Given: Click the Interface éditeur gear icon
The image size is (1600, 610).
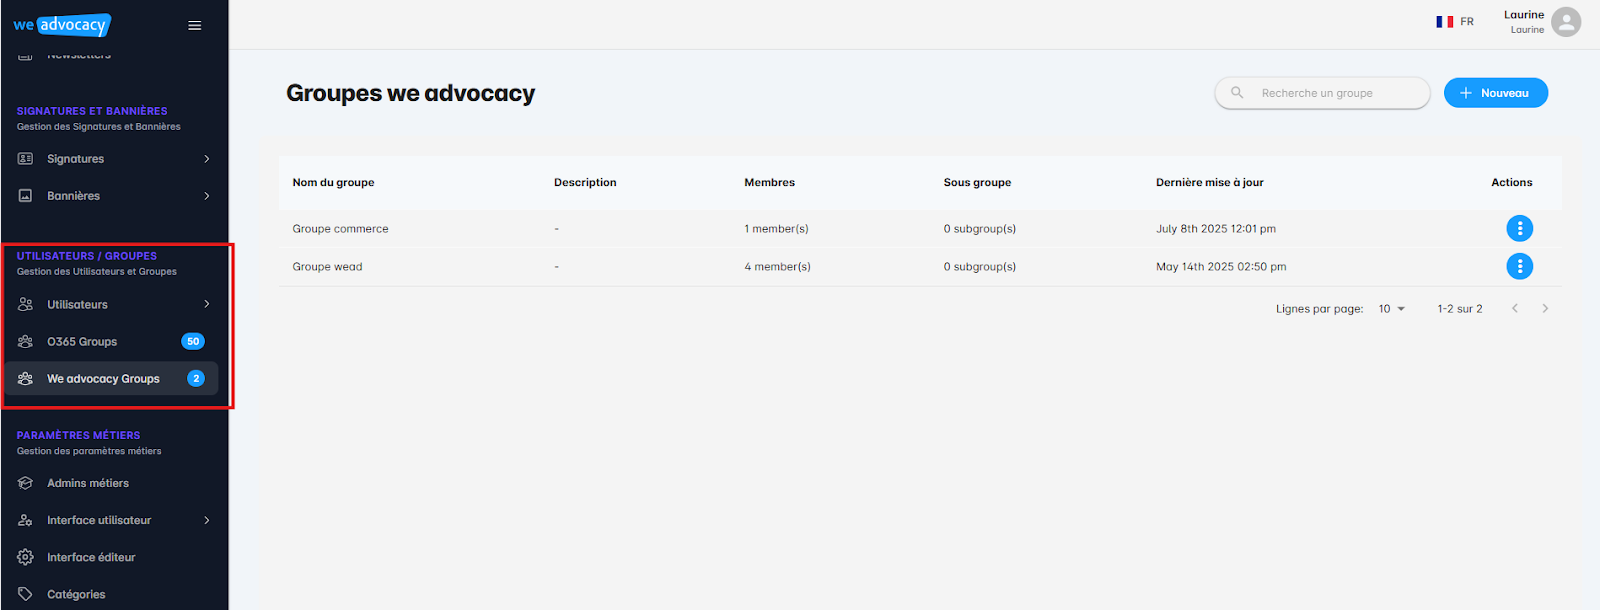Looking at the screenshot, I should [26, 557].
